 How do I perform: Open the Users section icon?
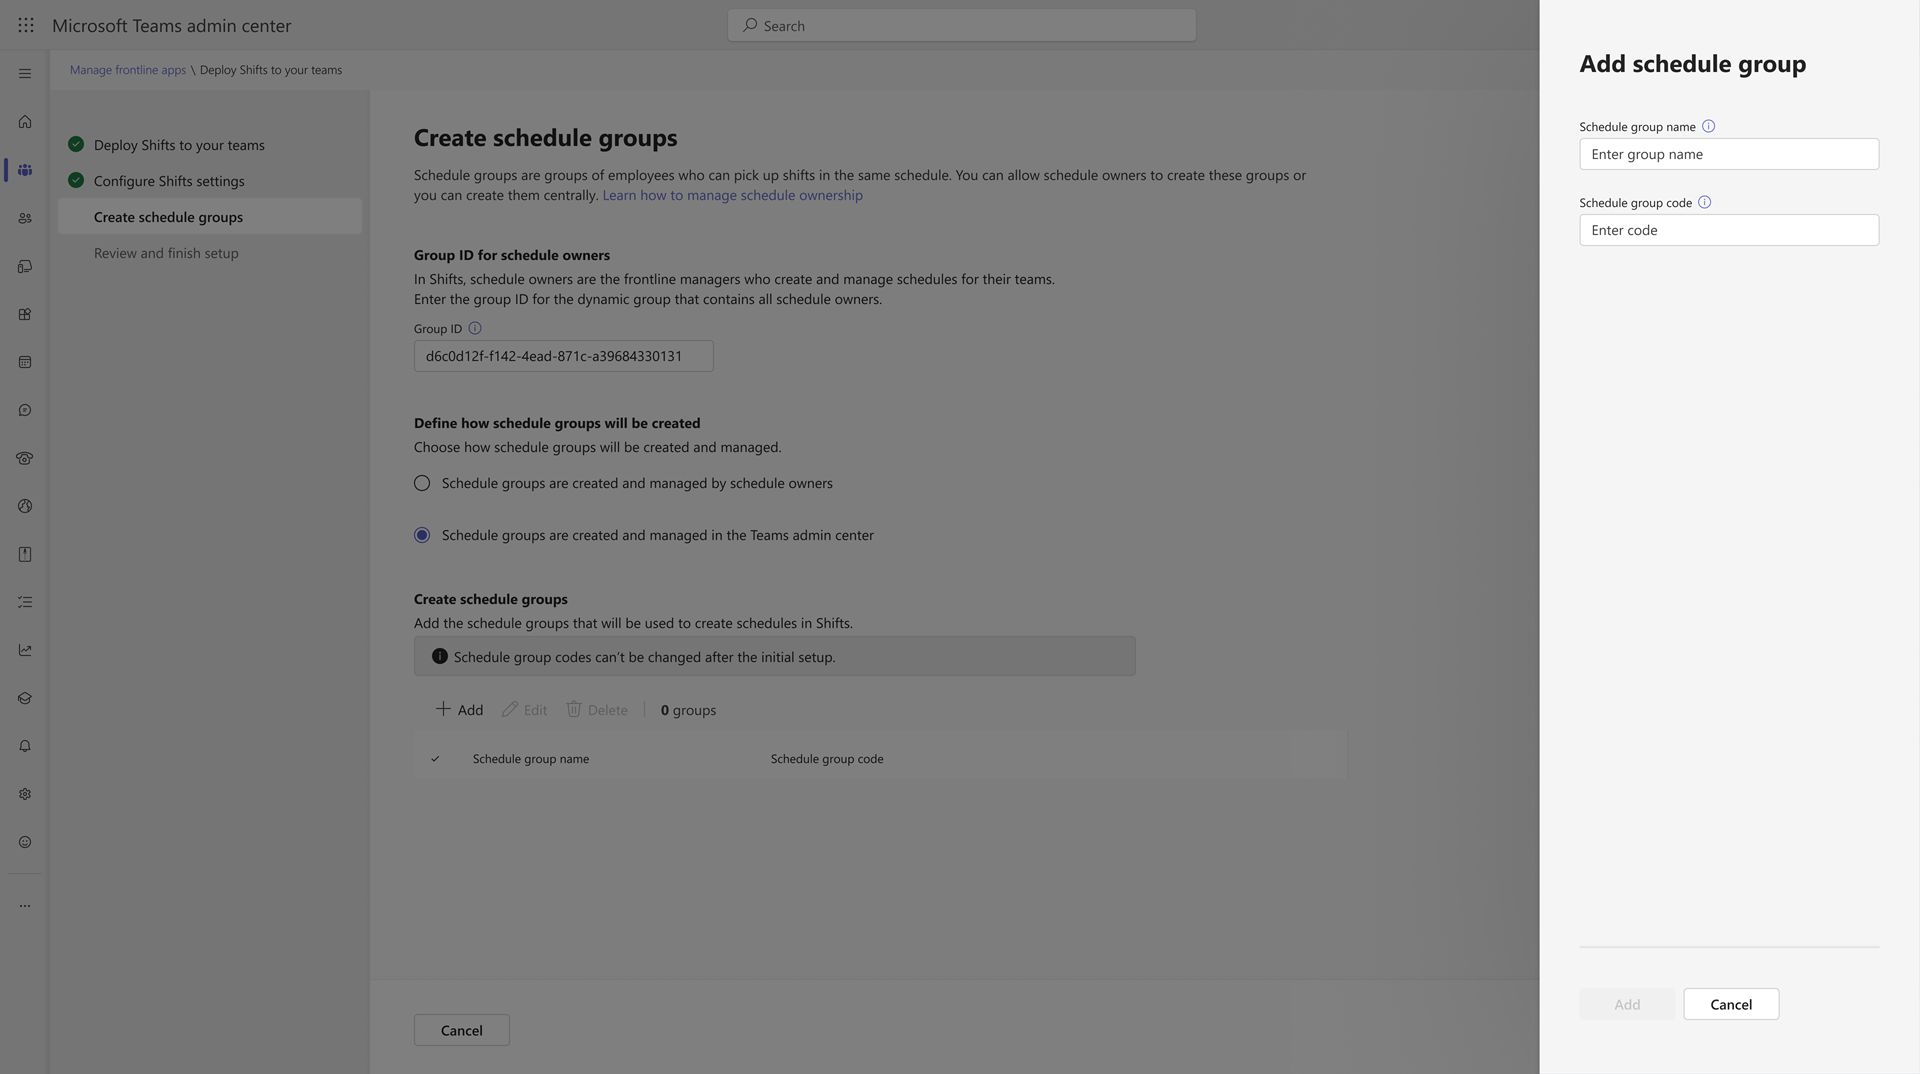(25, 218)
